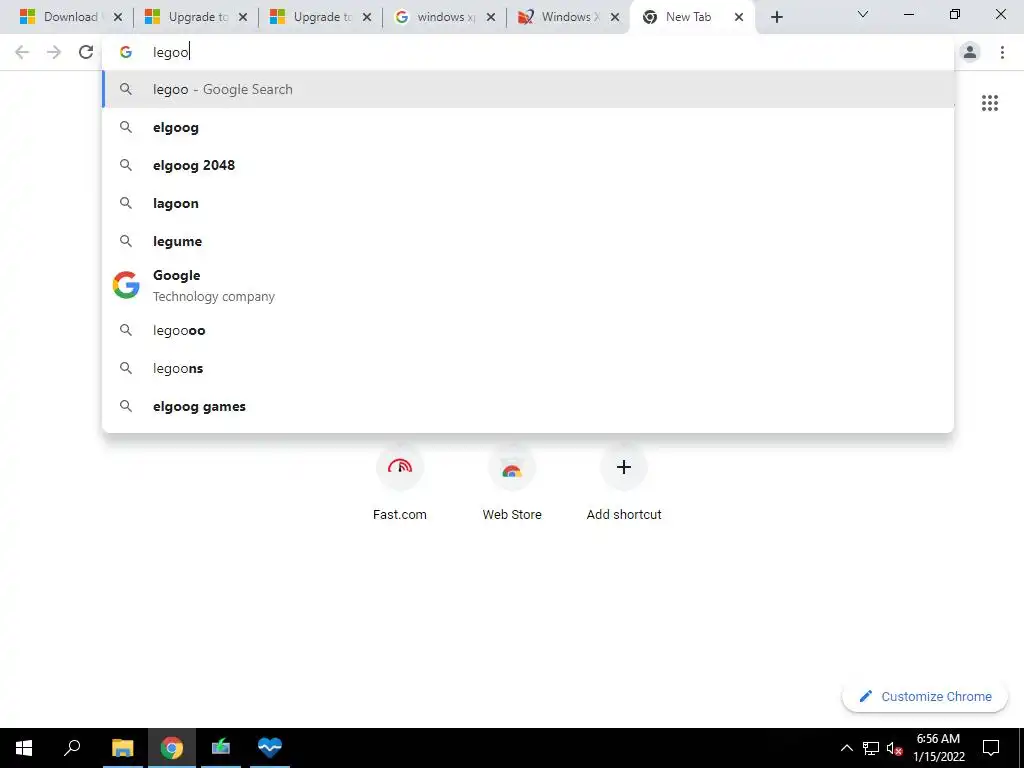Select the legoooo suggestion

tap(528, 330)
